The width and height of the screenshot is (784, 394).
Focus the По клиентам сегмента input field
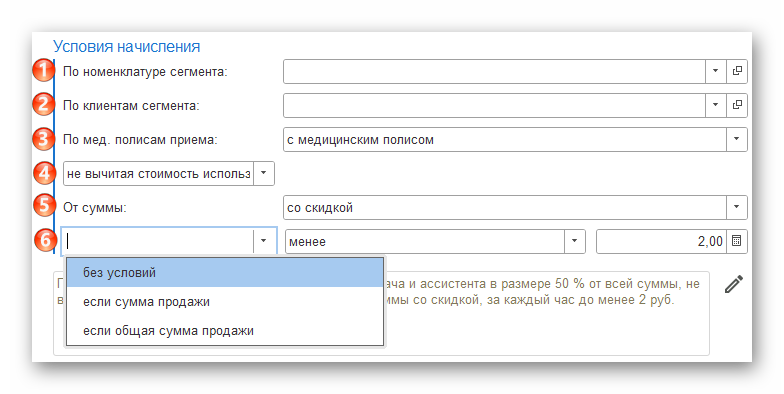pos(494,106)
